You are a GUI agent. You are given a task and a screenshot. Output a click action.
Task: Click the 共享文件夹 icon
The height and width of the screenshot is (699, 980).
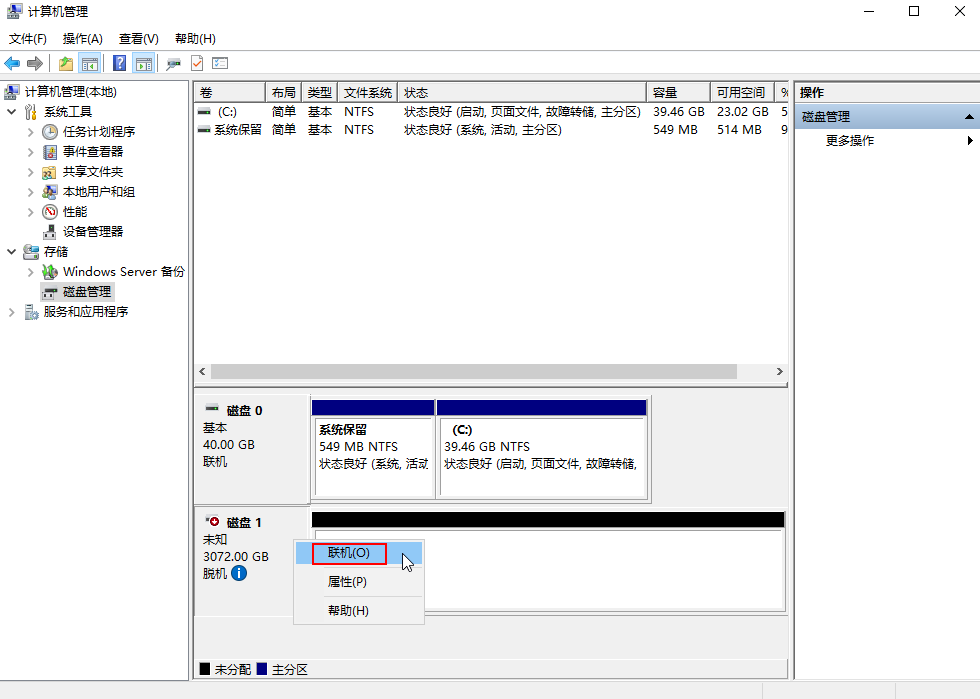coord(50,172)
